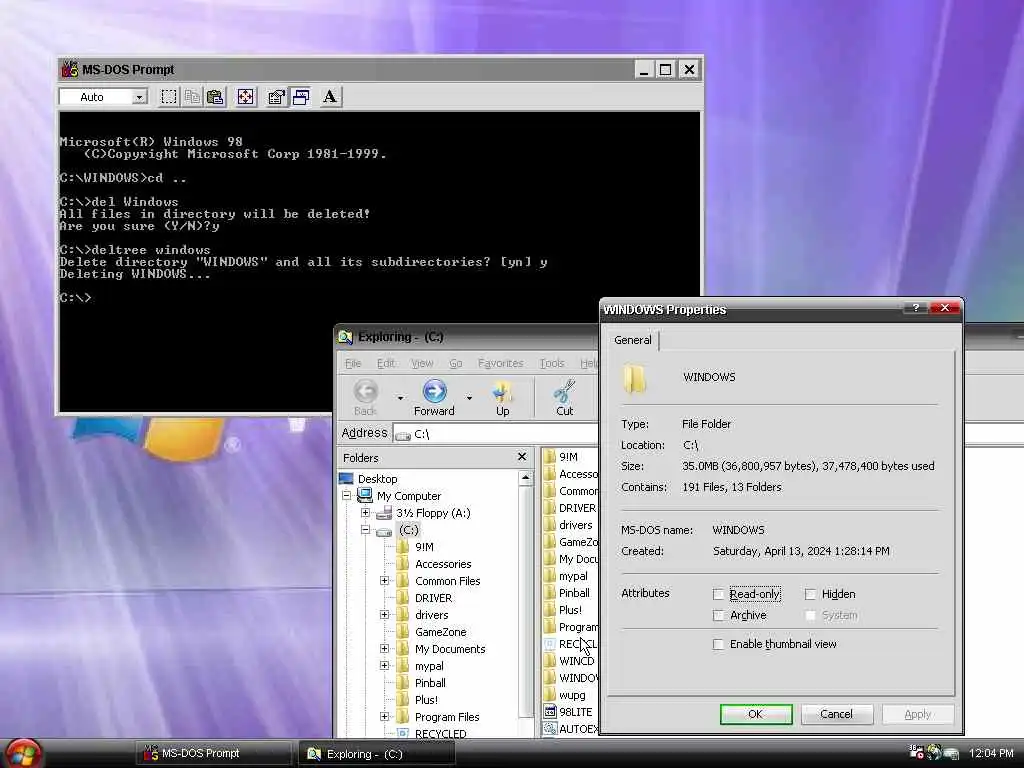Image resolution: width=1024 pixels, height=768 pixels.
Task: Toggle the Background icon in MS-DOS Prompt toolbar
Action: 300,97
